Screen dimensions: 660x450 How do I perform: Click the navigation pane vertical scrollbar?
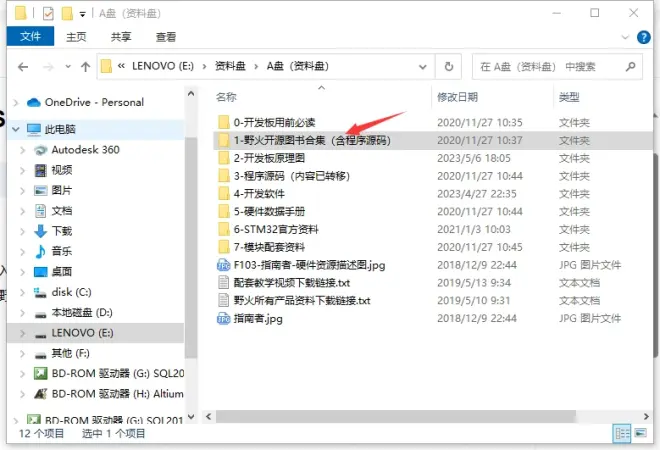[191, 248]
